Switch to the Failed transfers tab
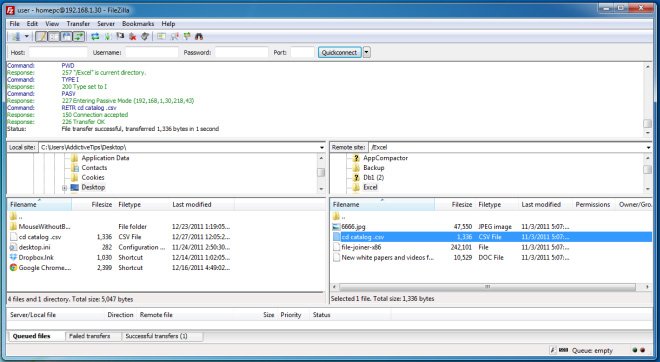 point(89,336)
